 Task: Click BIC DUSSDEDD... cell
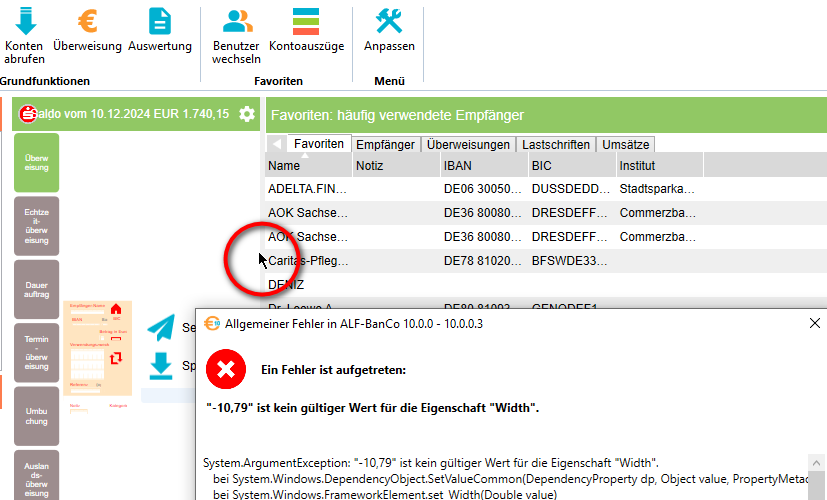pos(571,189)
